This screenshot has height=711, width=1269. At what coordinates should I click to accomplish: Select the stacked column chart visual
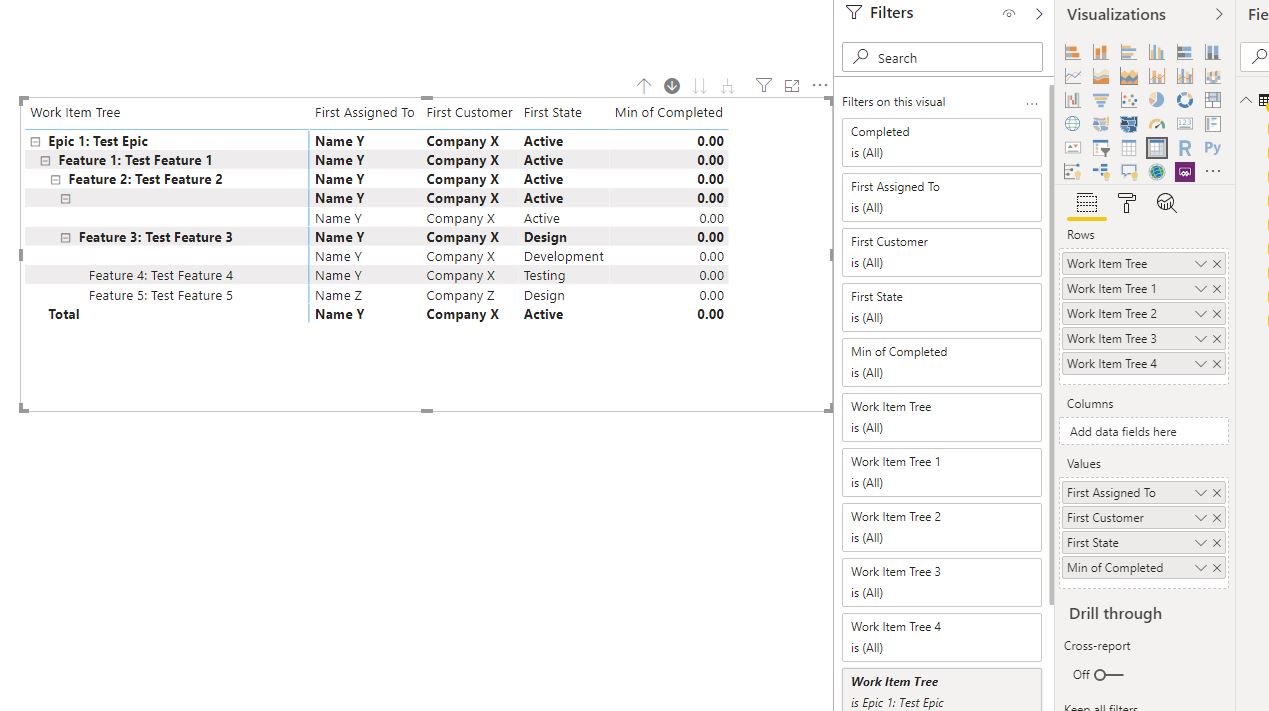click(x=1101, y=52)
